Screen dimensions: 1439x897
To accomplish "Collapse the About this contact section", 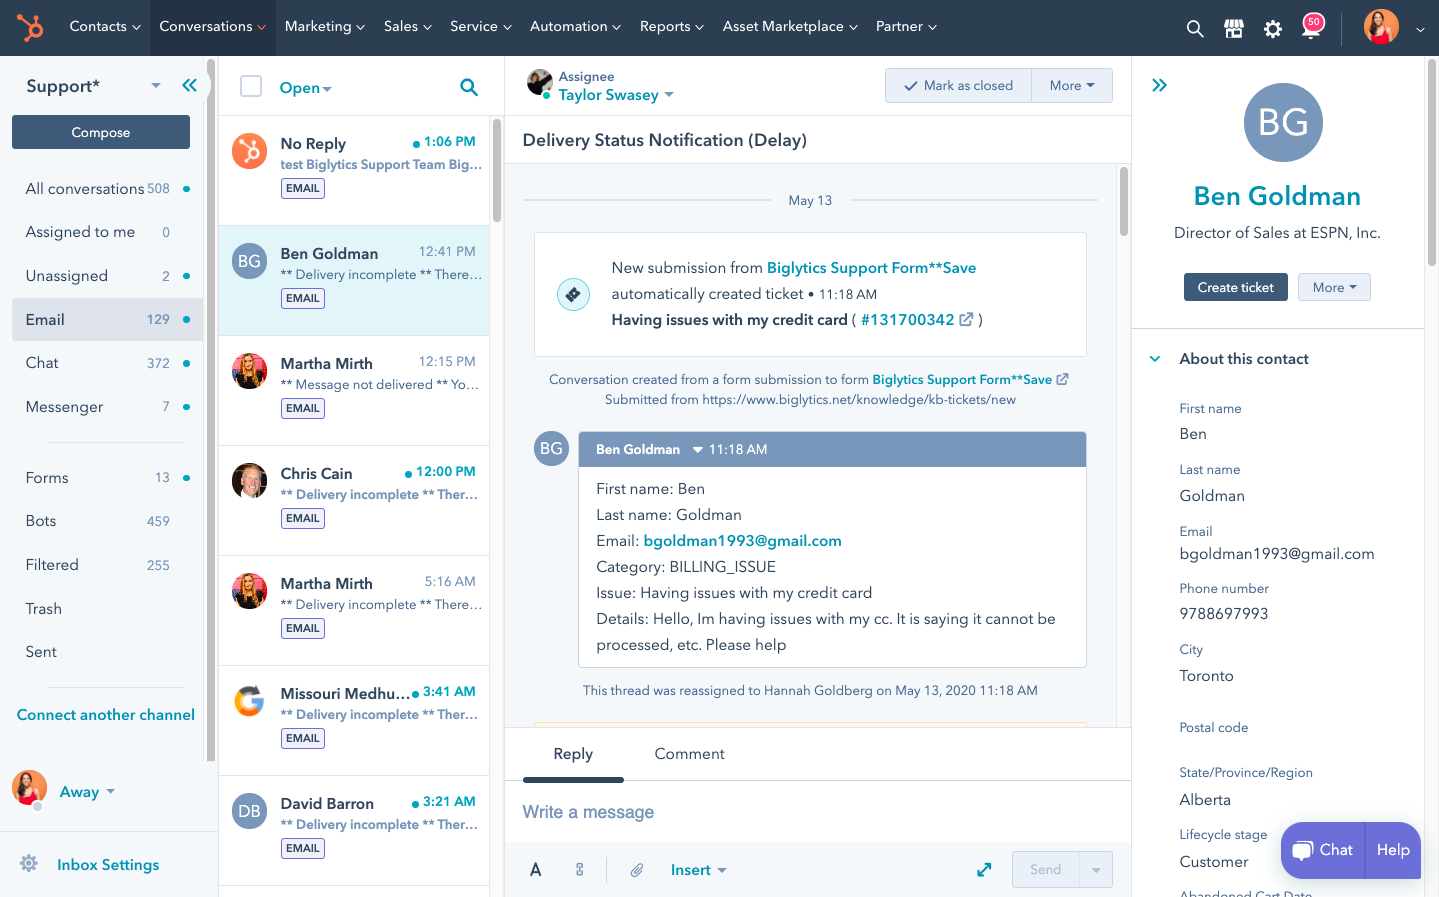I will (x=1155, y=359).
